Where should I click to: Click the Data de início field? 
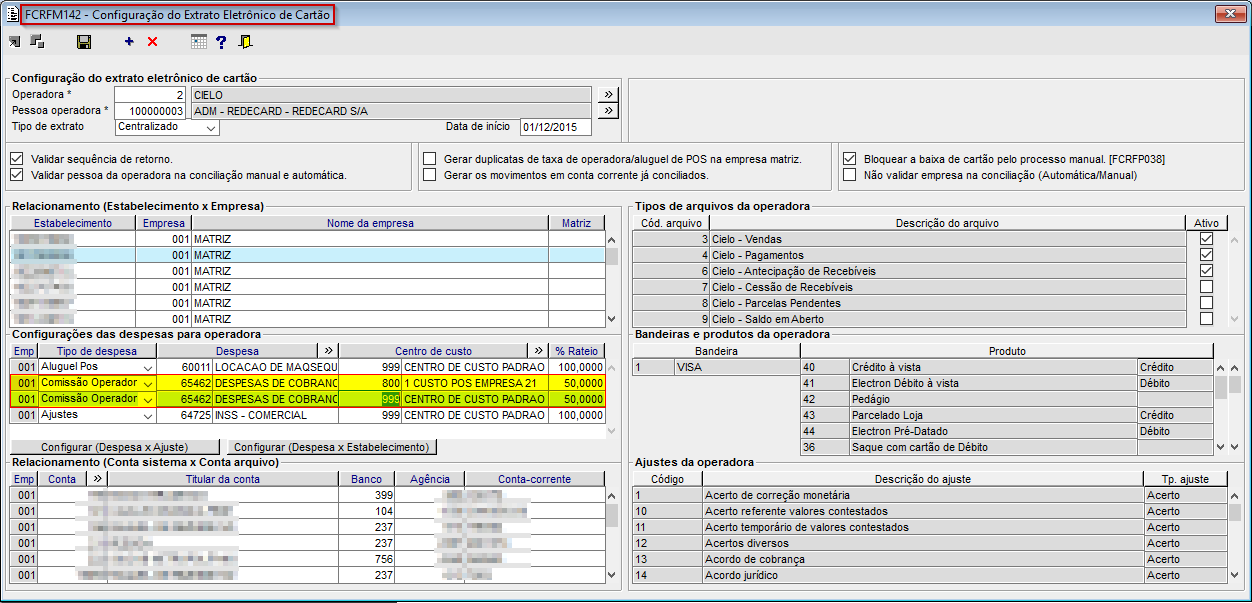click(x=555, y=127)
